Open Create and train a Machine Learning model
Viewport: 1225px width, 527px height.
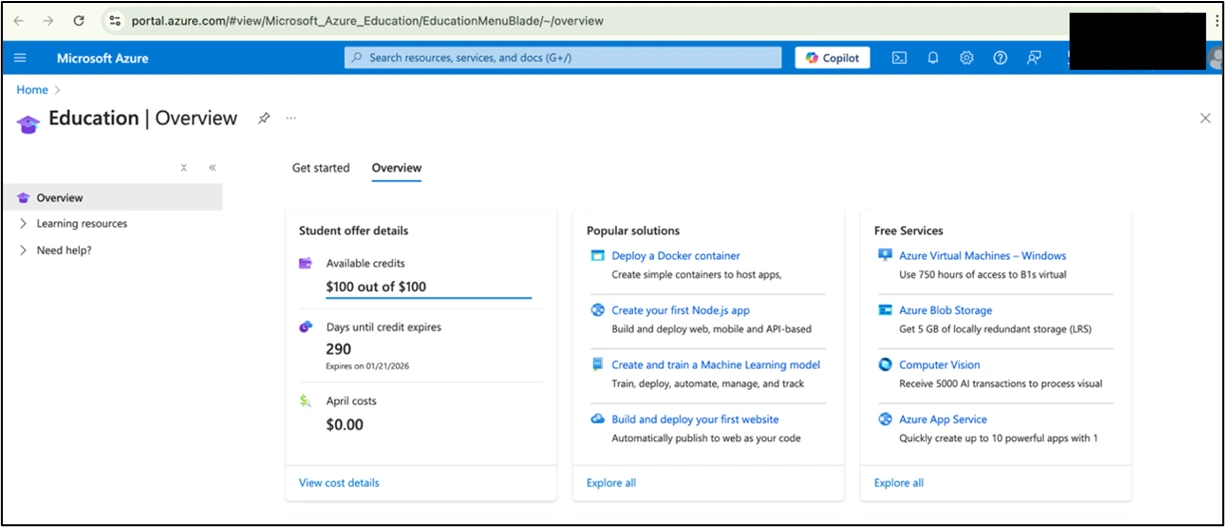tap(716, 365)
